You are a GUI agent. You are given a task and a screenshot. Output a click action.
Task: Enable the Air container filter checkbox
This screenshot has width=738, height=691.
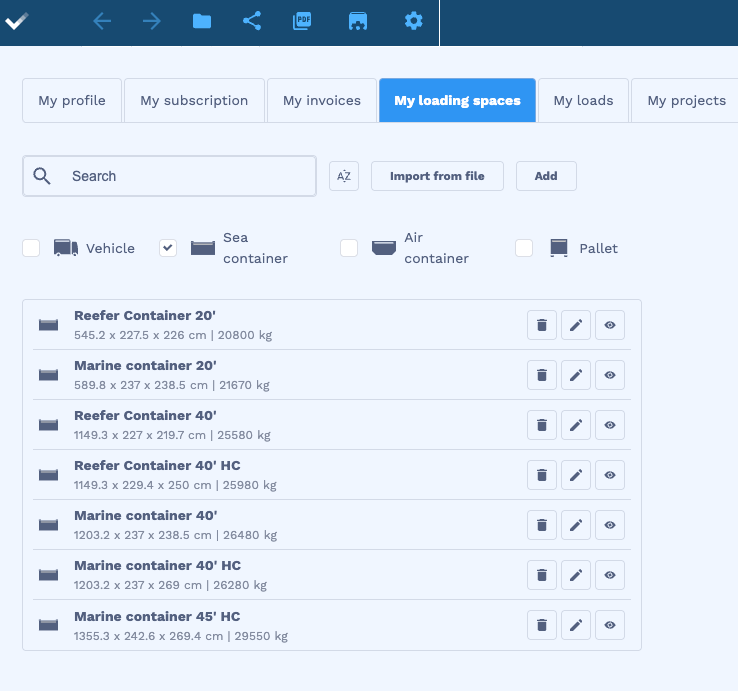pos(349,248)
